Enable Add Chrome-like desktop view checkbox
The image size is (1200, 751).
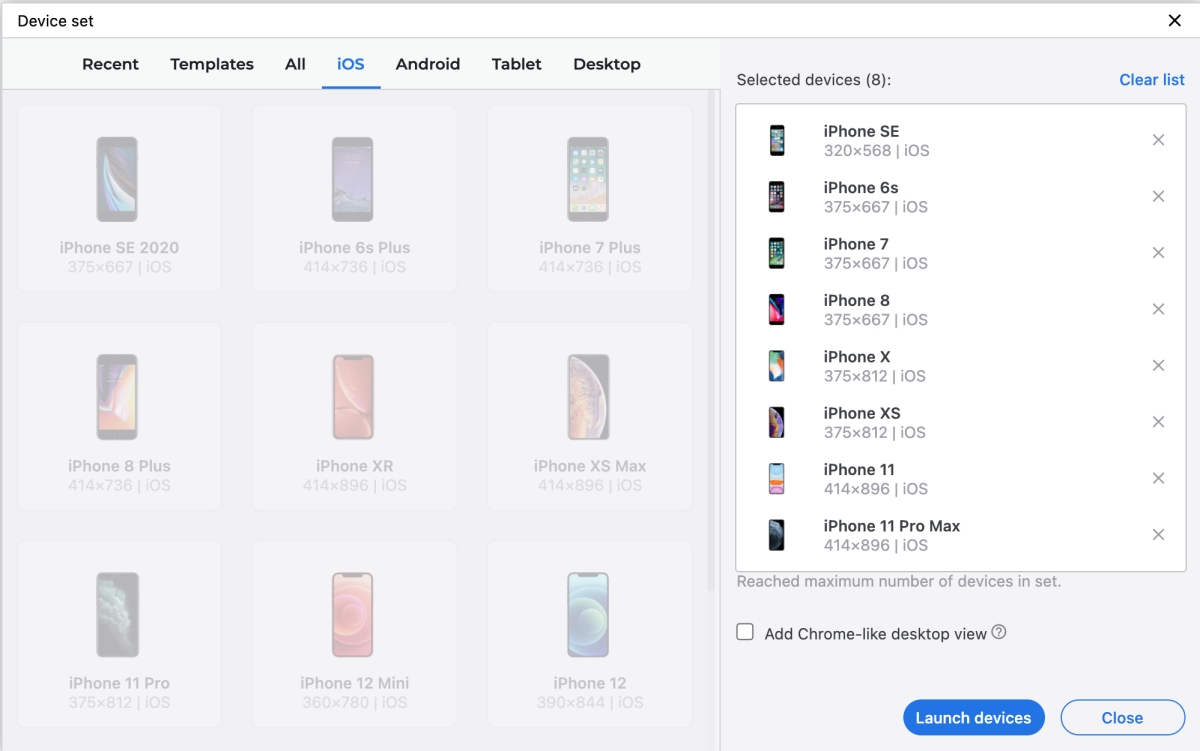(x=745, y=632)
